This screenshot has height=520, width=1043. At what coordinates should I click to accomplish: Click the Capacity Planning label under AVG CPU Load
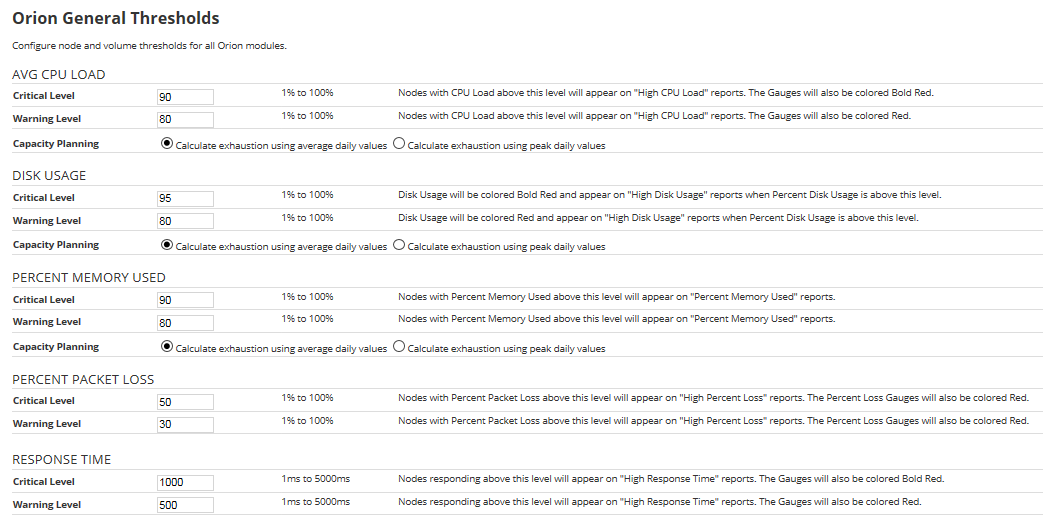pos(56,144)
